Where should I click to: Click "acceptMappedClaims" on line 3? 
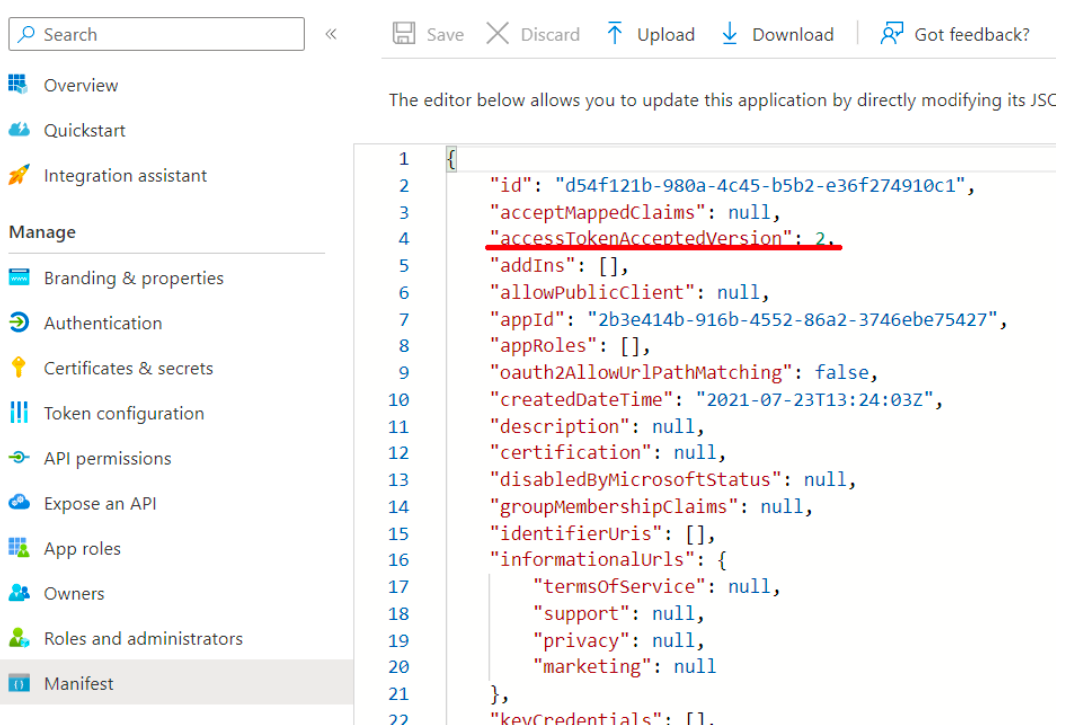(x=597, y=212)
